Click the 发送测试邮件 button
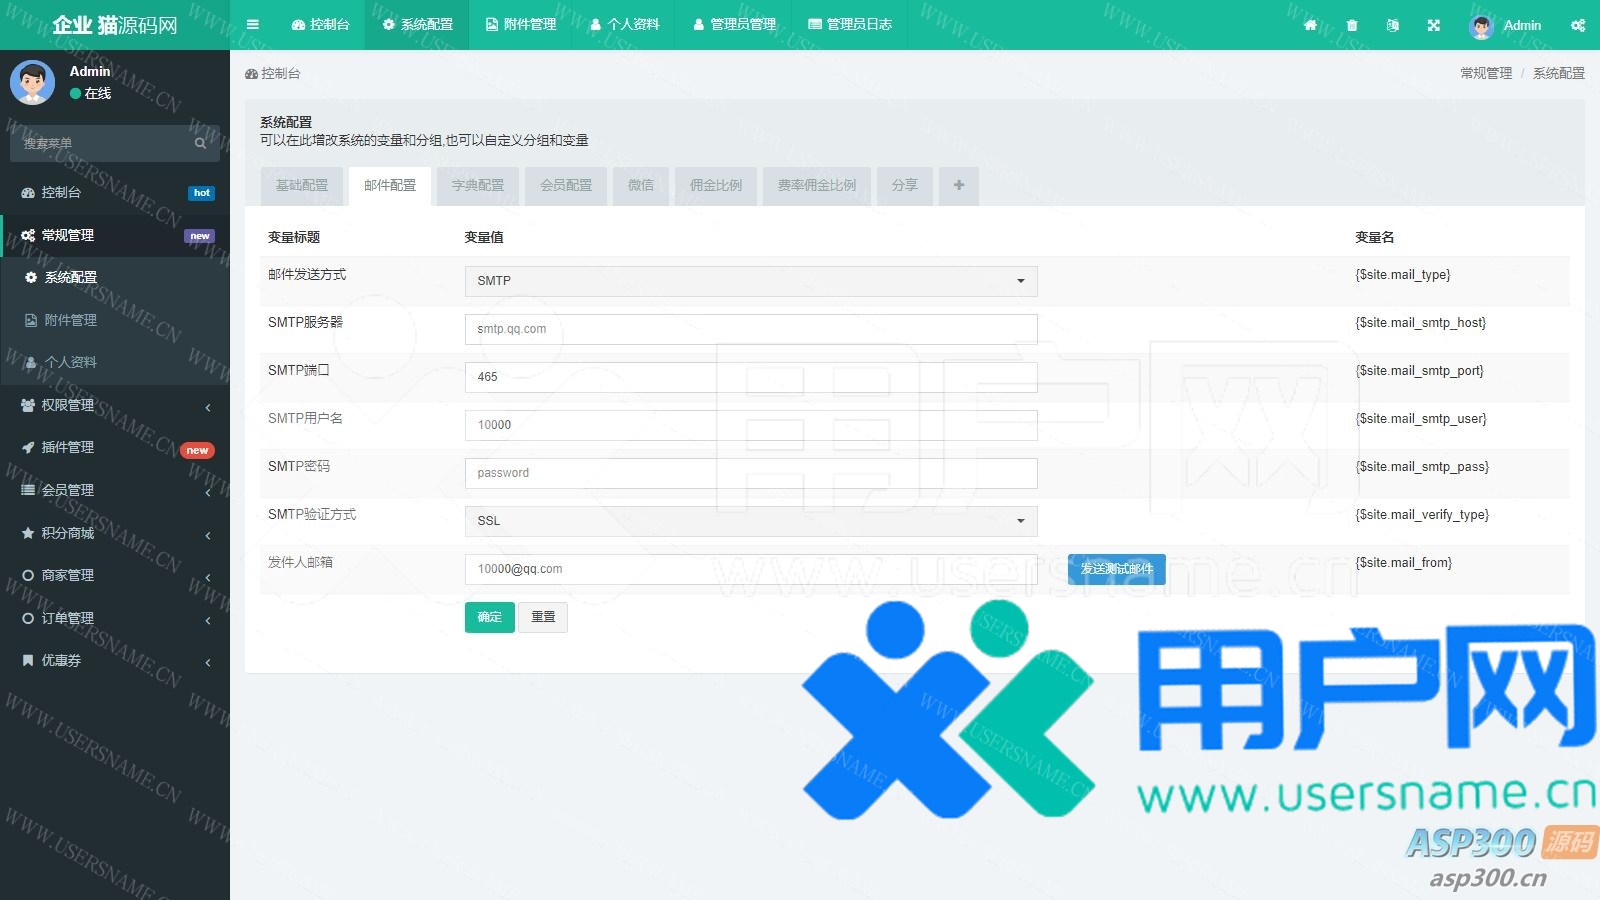This screenshot has height=900, width=1600. click(x=1116, y=569)
